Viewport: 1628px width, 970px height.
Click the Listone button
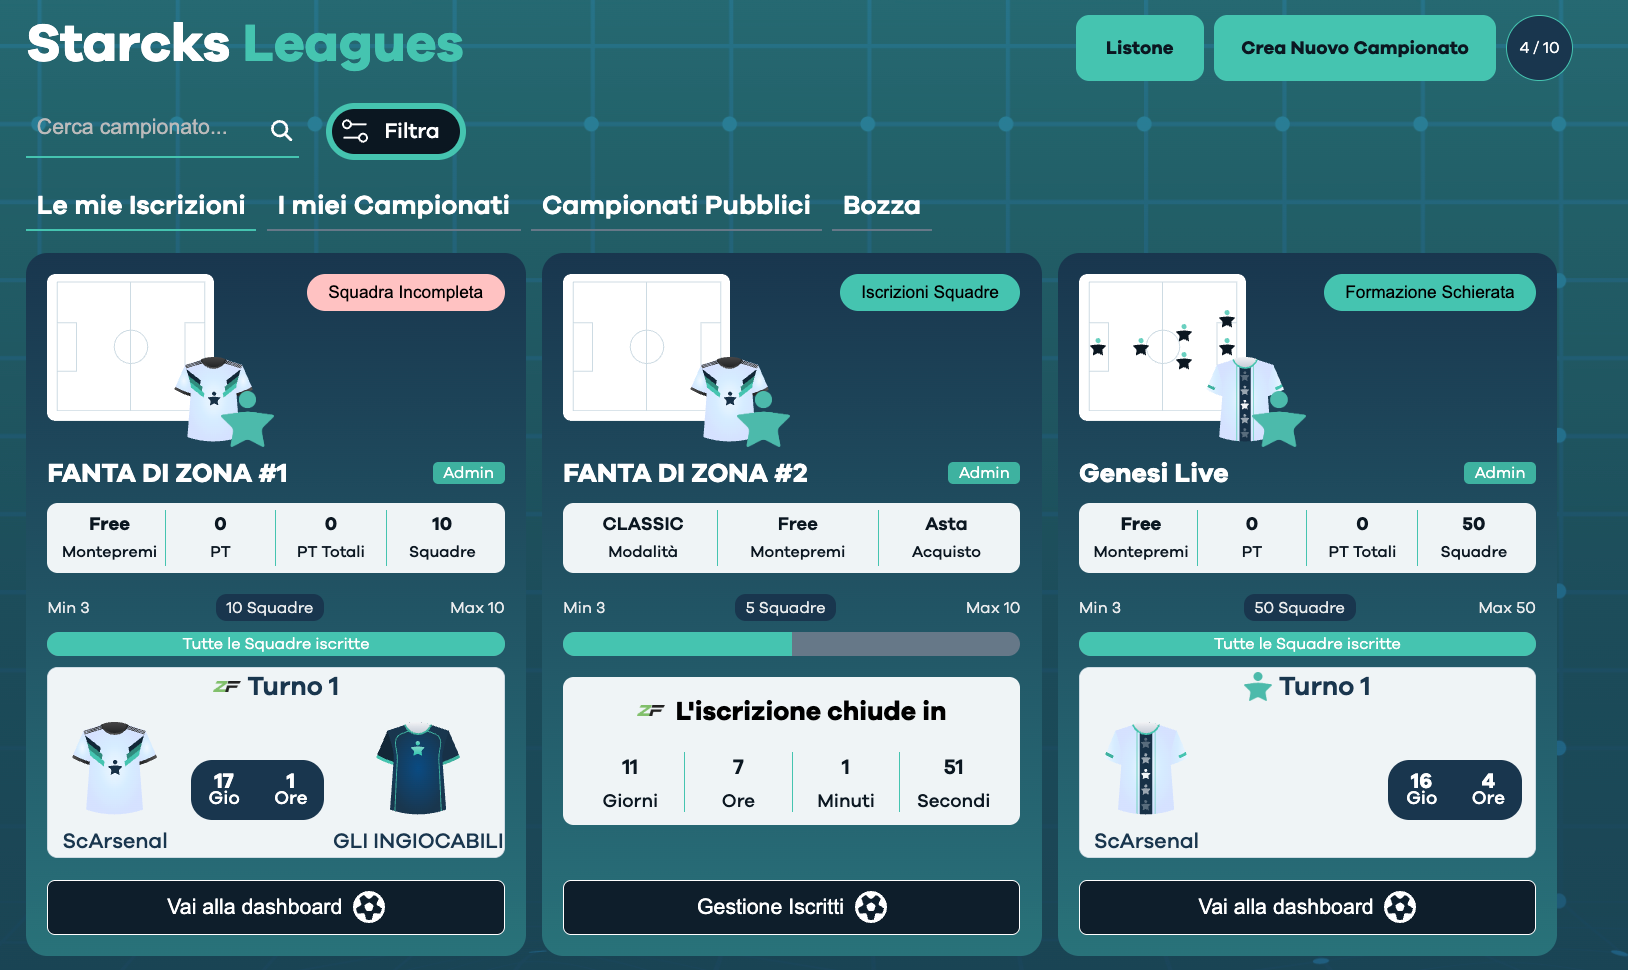tap(1140, 48)
